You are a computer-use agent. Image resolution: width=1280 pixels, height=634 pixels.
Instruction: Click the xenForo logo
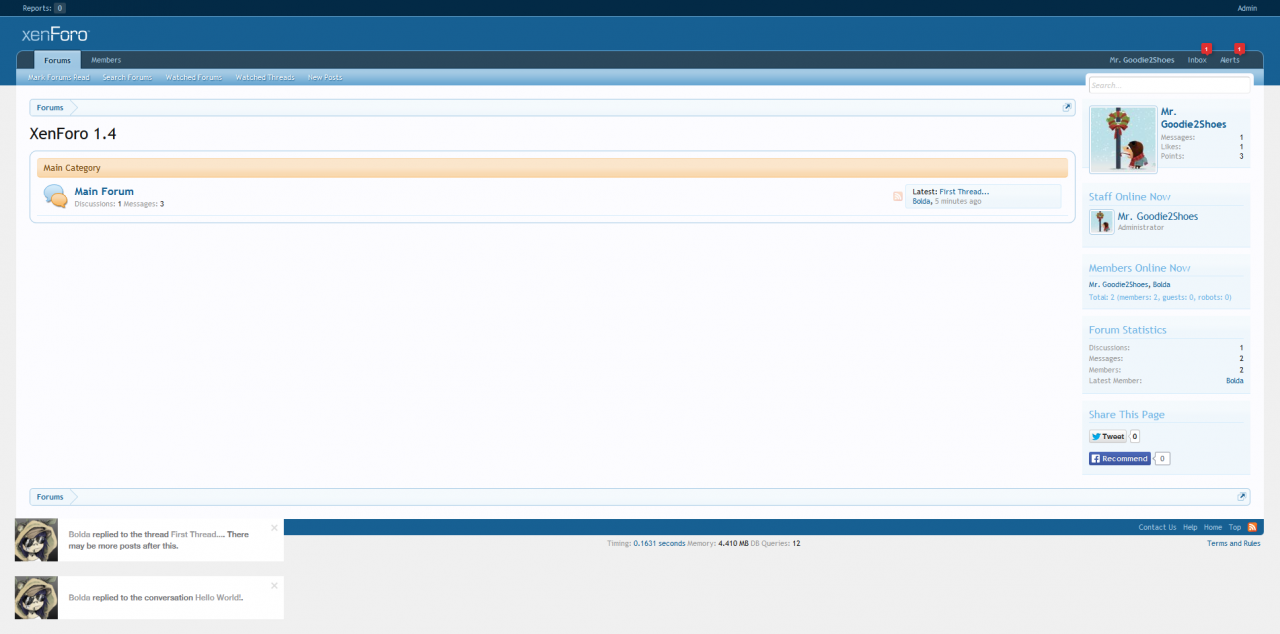pos(55,34)
